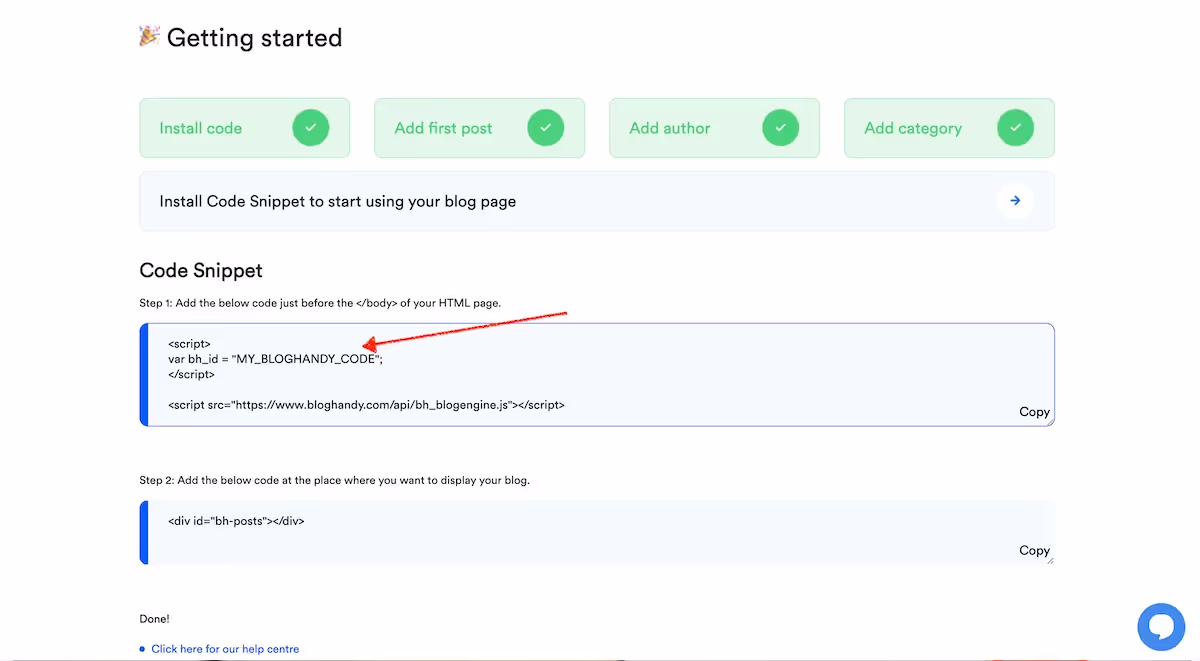Click the green checkmark on Add author
Viewport: 1200px width, 661px height.
tap(781, 128)
